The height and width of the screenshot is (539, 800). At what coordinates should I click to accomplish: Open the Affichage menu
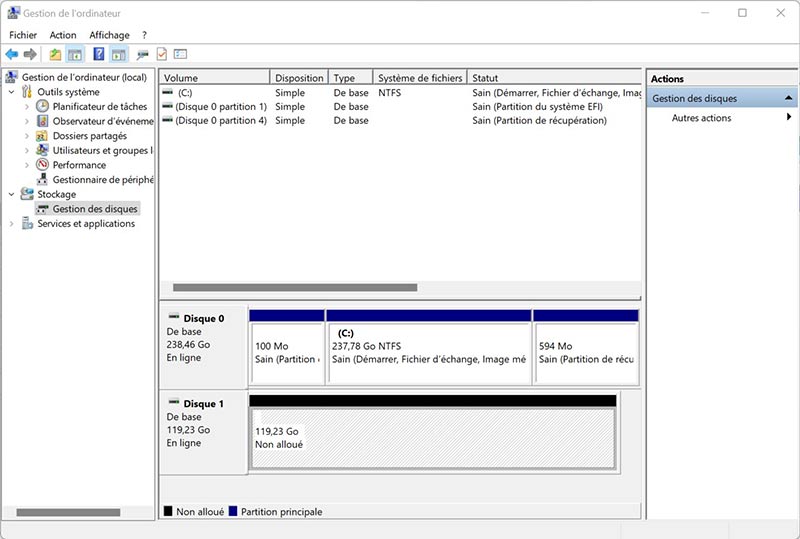pyautogui.click(x=109, y=35)
